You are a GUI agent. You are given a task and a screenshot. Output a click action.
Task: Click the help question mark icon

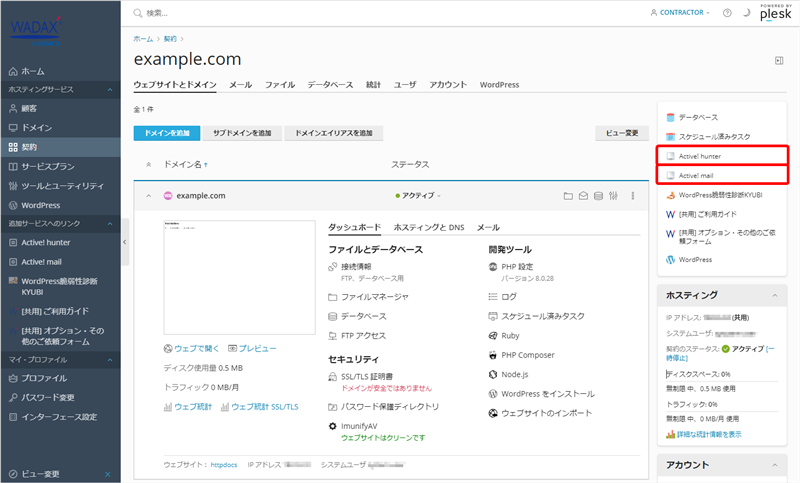(x=727, y=13)
